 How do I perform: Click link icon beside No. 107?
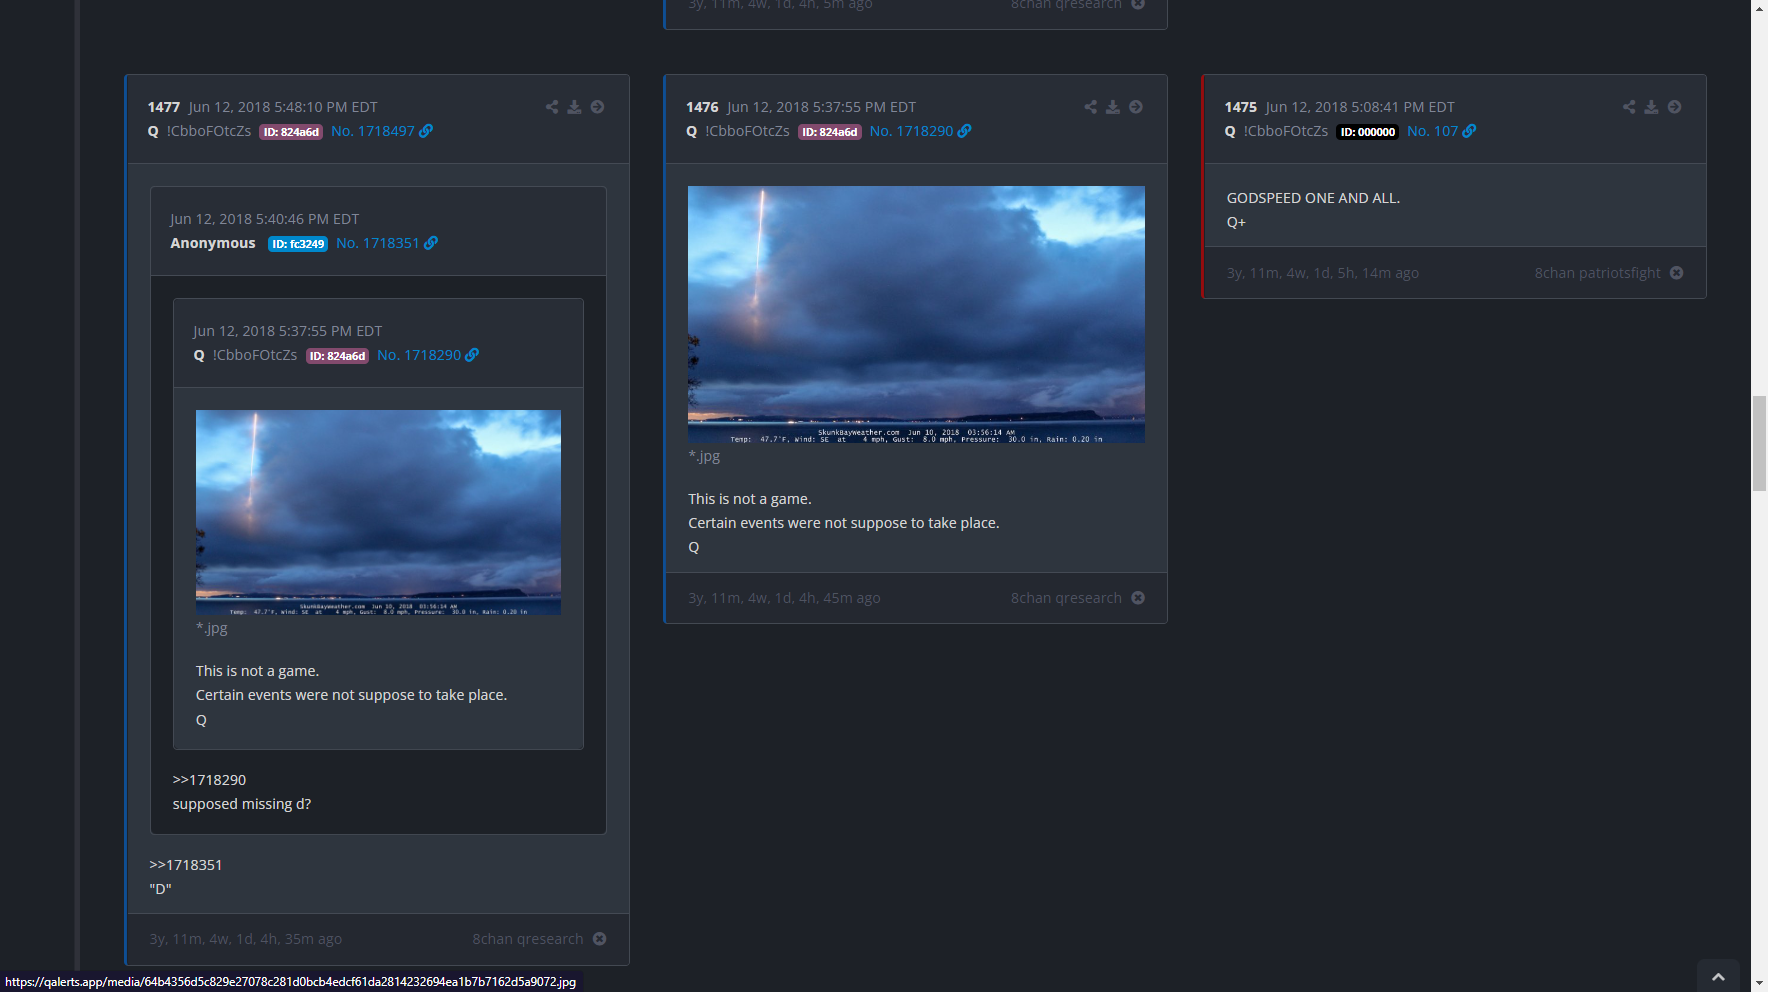(1469, 131)
